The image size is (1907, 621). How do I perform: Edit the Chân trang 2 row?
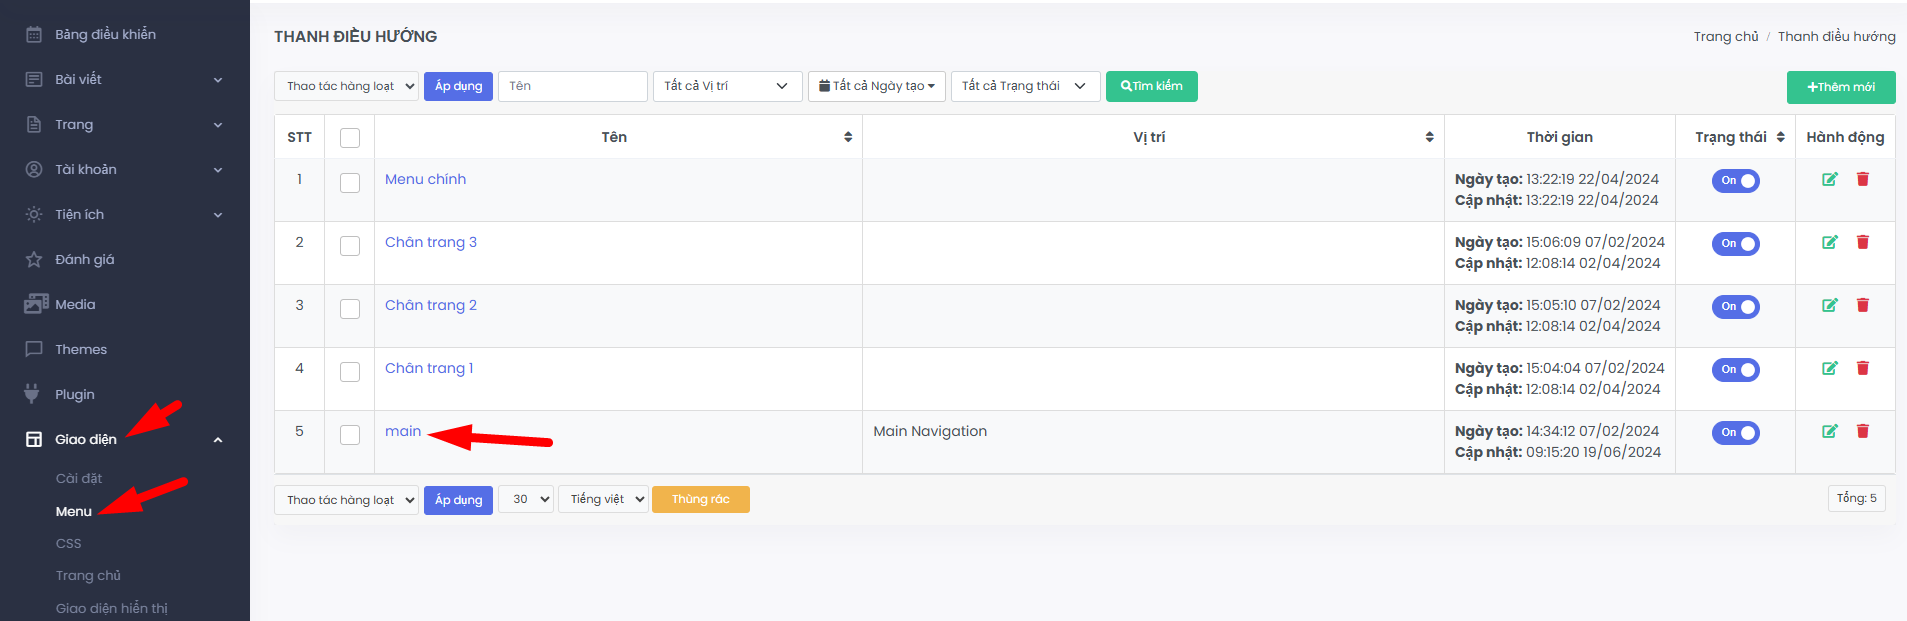coord(1830,305)
